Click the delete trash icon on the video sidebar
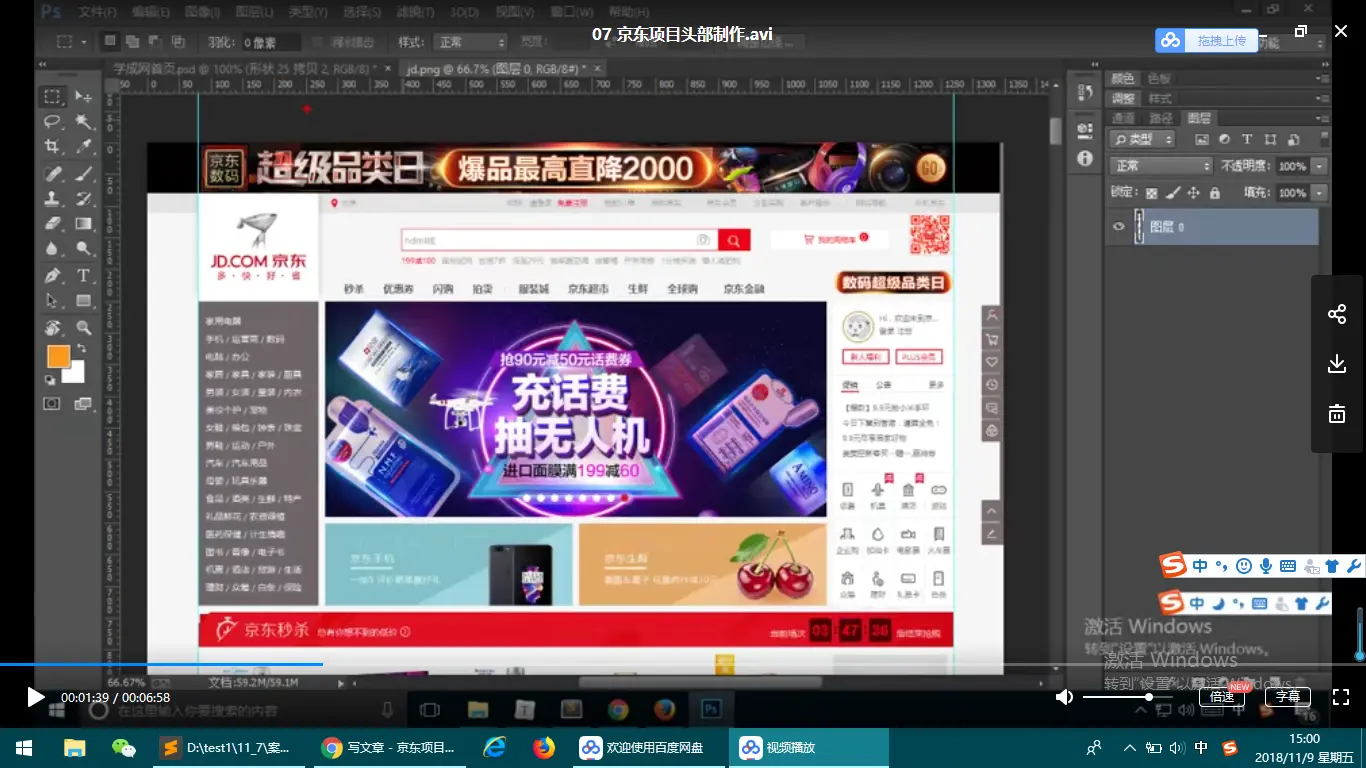This screenshot has height=768, width=1366. tap(1337, 413)
